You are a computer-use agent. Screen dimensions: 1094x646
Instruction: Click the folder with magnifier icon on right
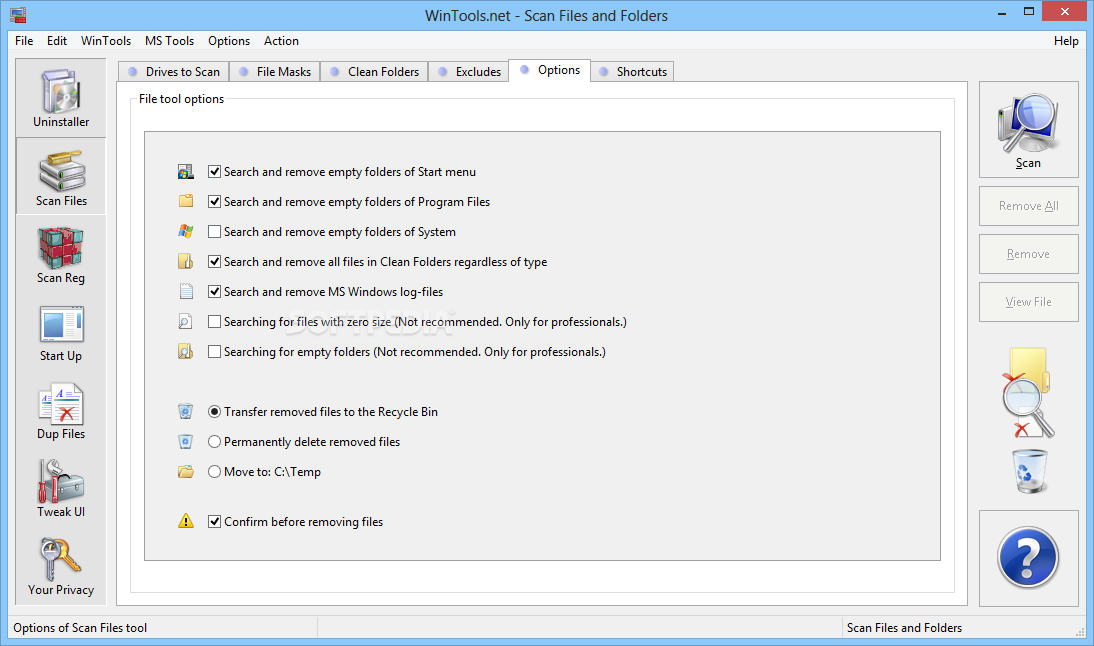click(1028, 393)
